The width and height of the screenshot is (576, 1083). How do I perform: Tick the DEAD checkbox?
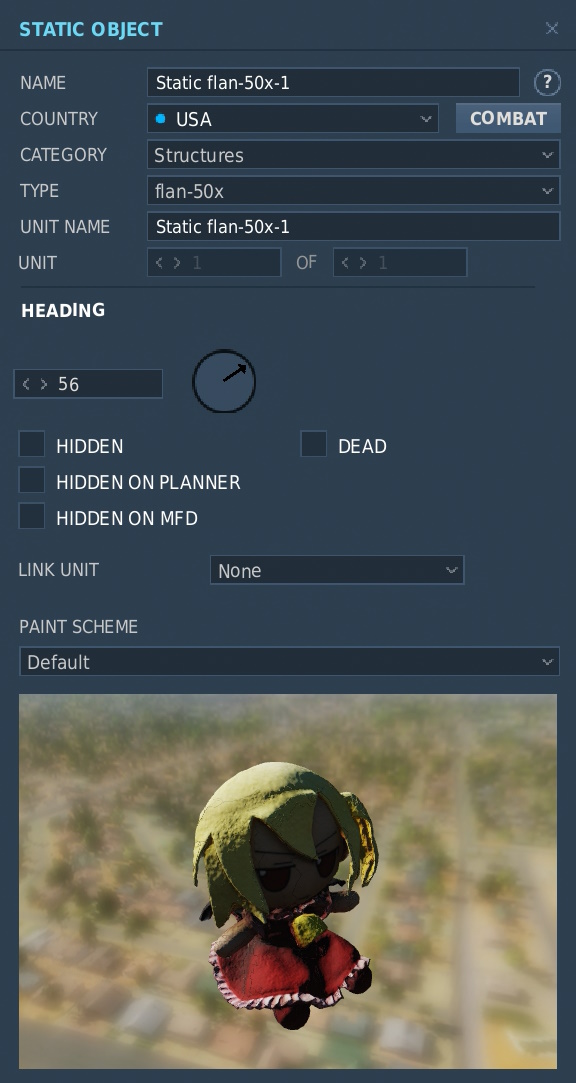pyautogui.click(x=314, y=444)
